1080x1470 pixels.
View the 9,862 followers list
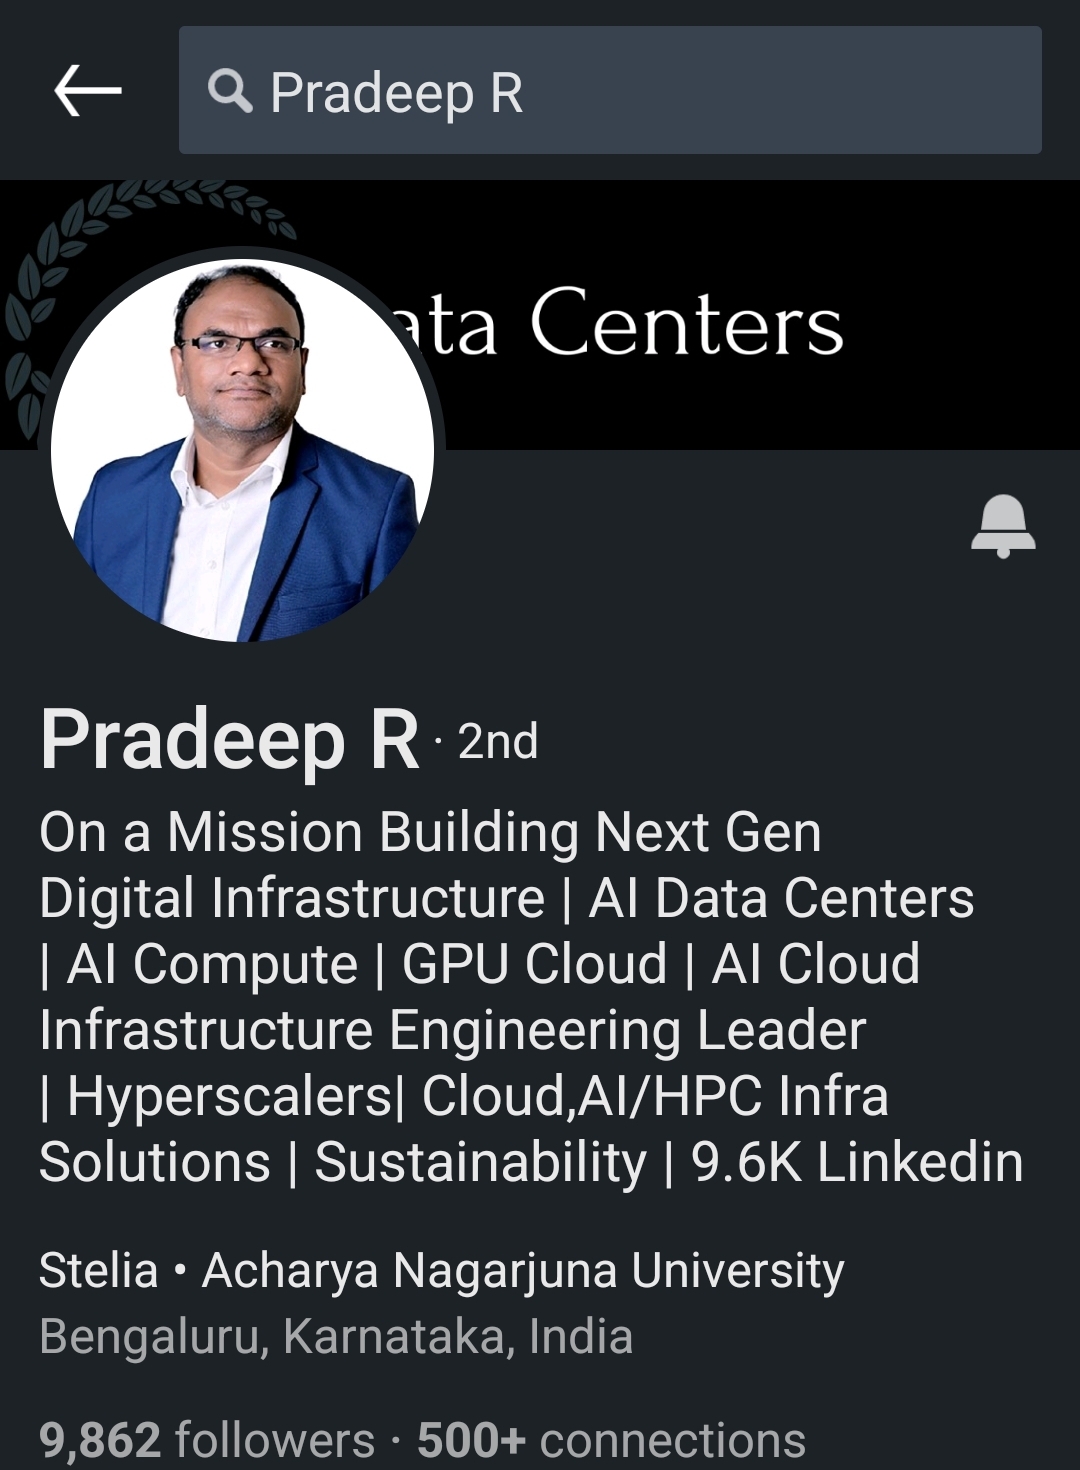click(x=206, y=1440)
